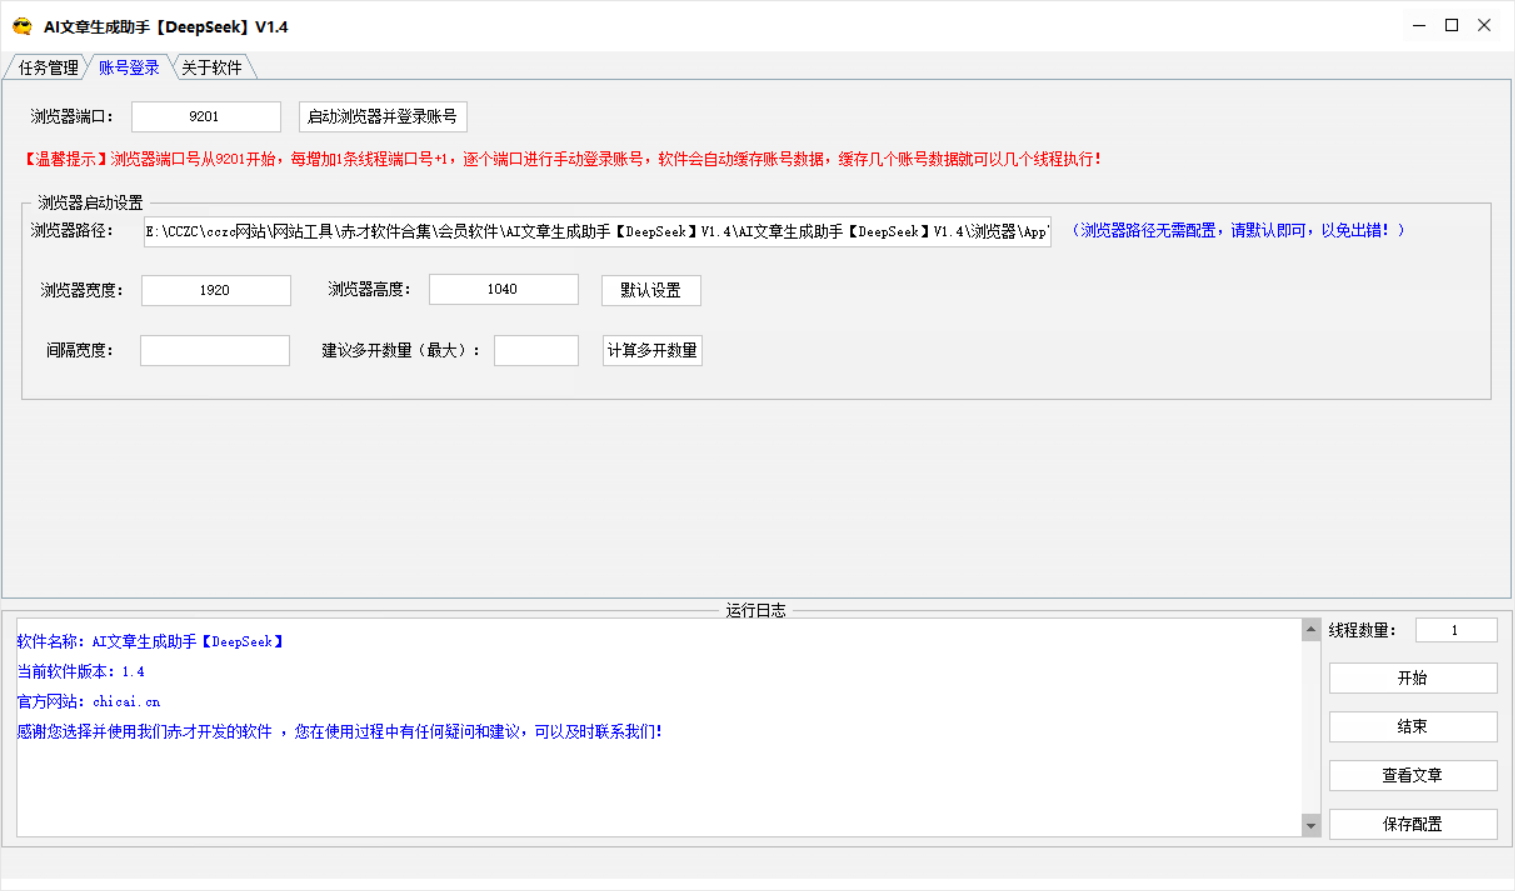
Task: Click log line 当前软件版本: 1.4
Action: tap(81, 672)
